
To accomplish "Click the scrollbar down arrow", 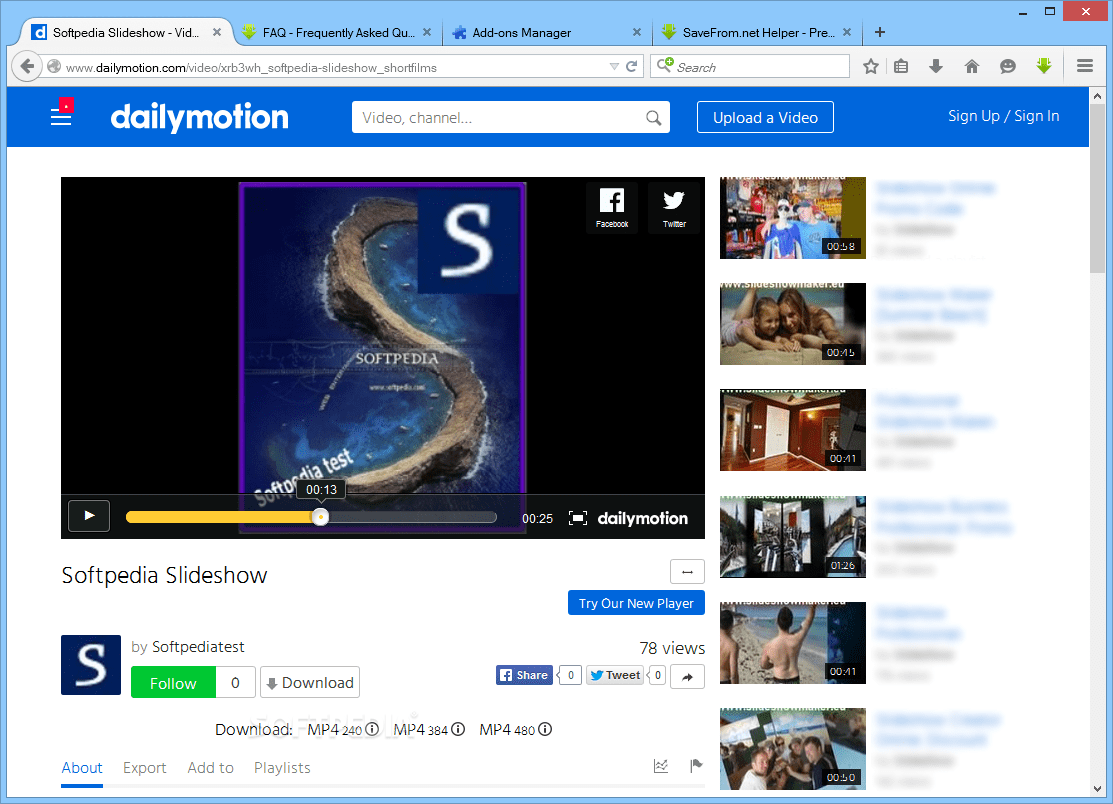I will point(1097,788).
